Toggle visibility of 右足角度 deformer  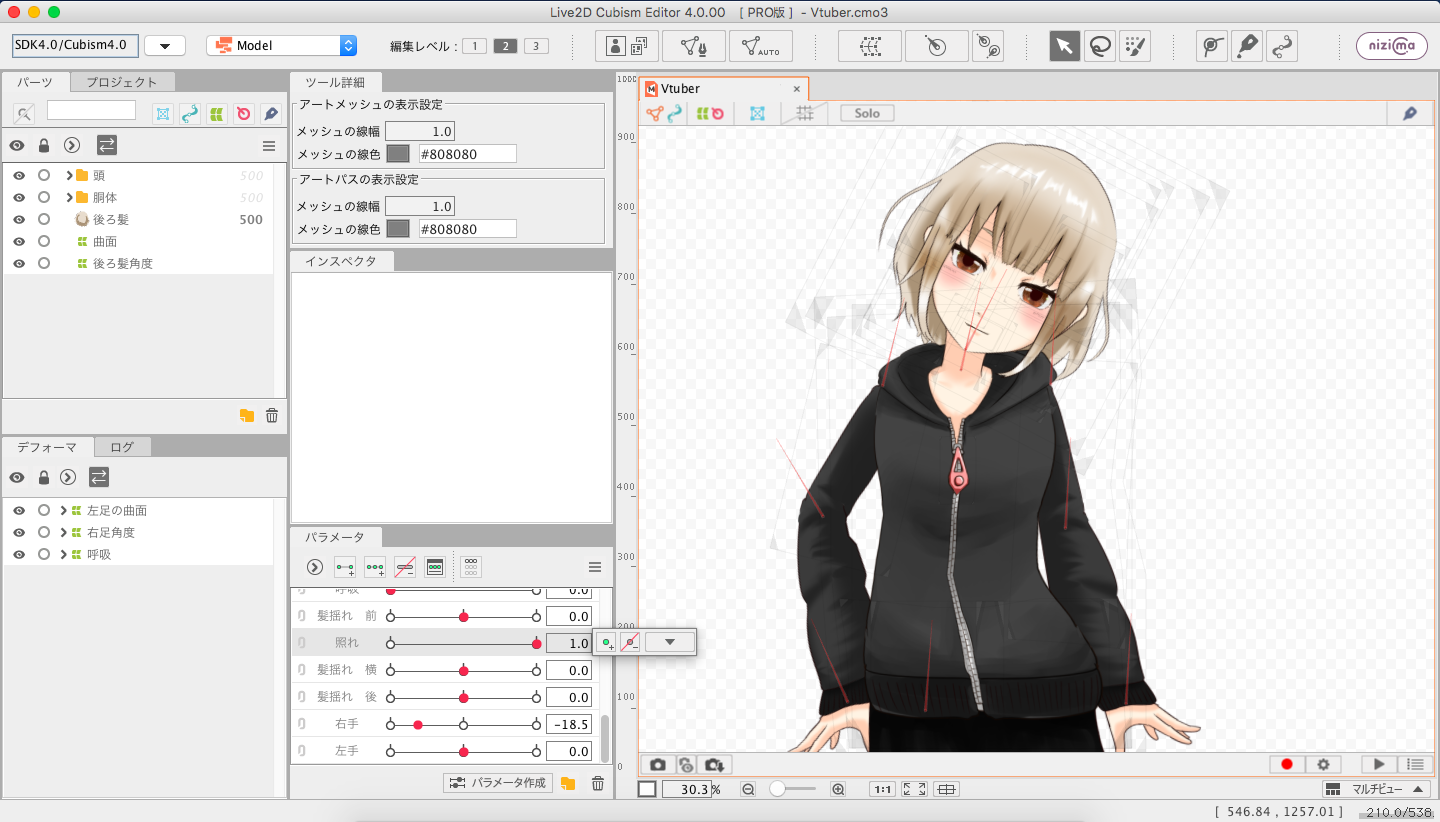tap(19, 532)
